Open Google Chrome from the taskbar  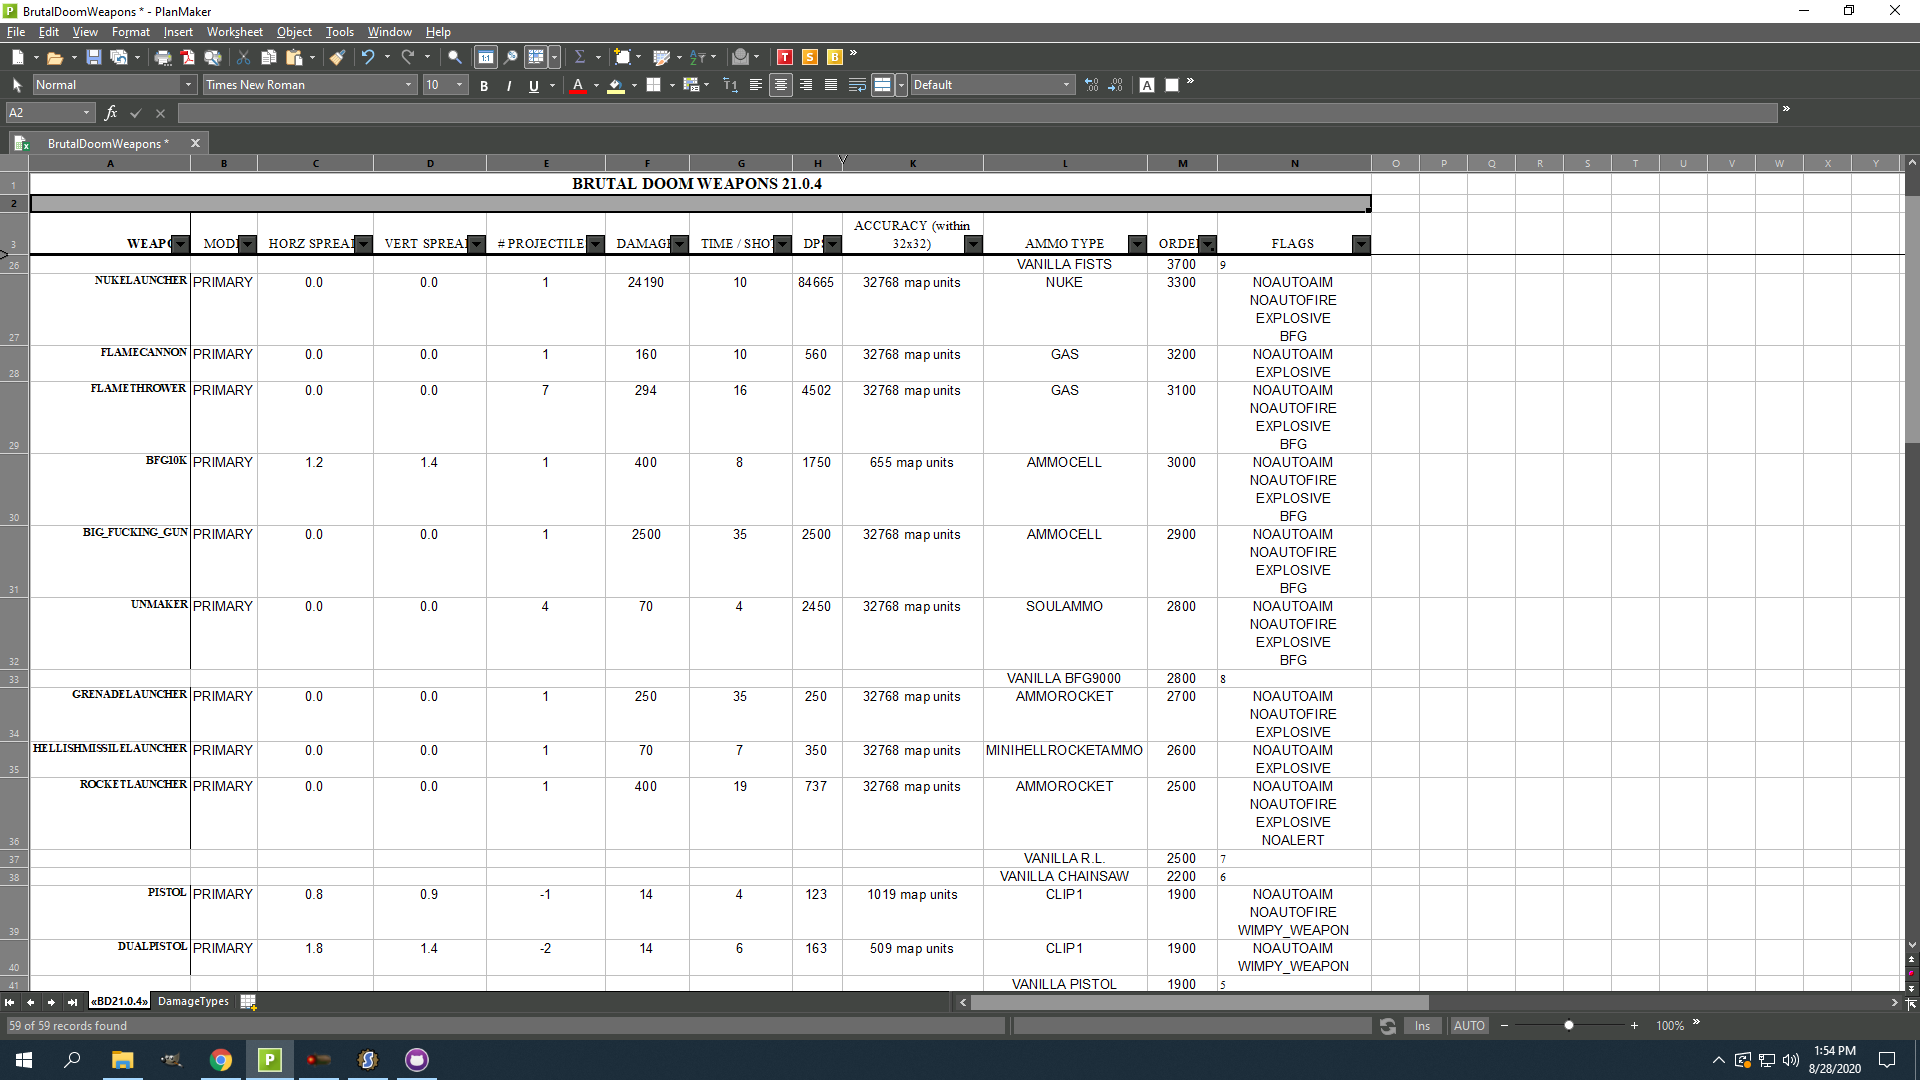[x=220, y=1060]
